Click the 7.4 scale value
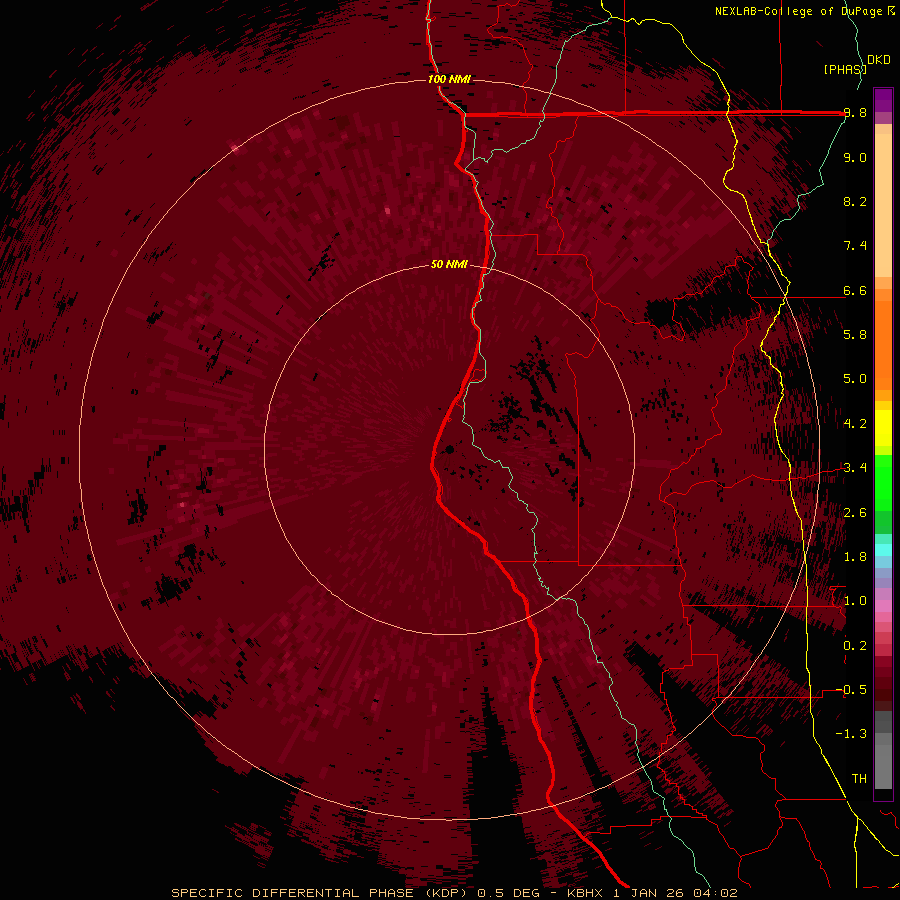Screen dimensions: 900x900 [x=855, y=246]
